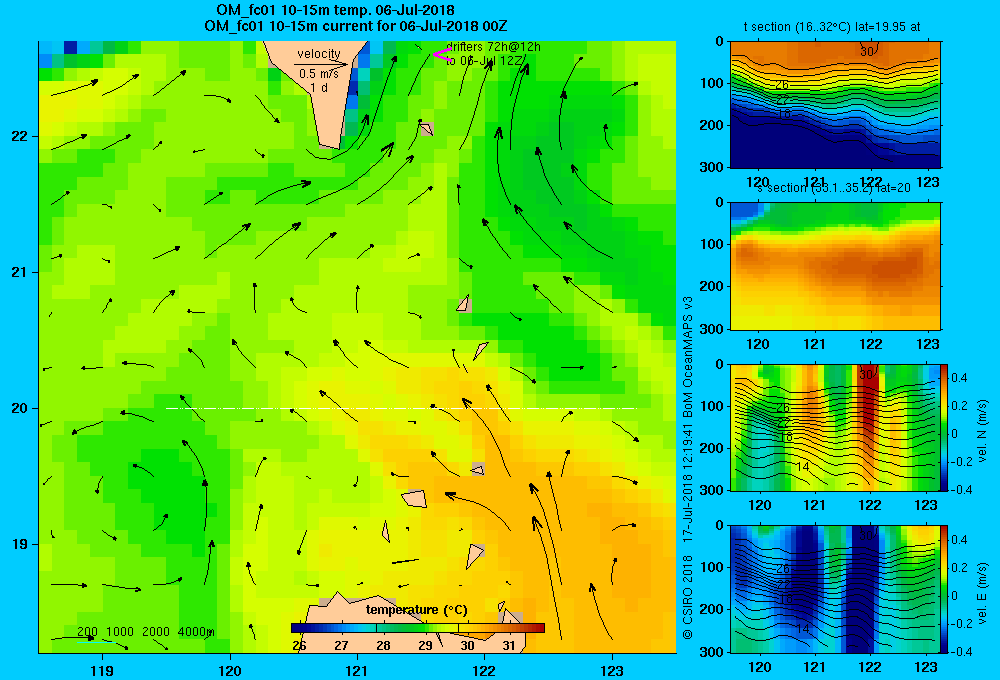Click the 'to 06-Jul 12Z' label
1000x680 pixels.
484,61
